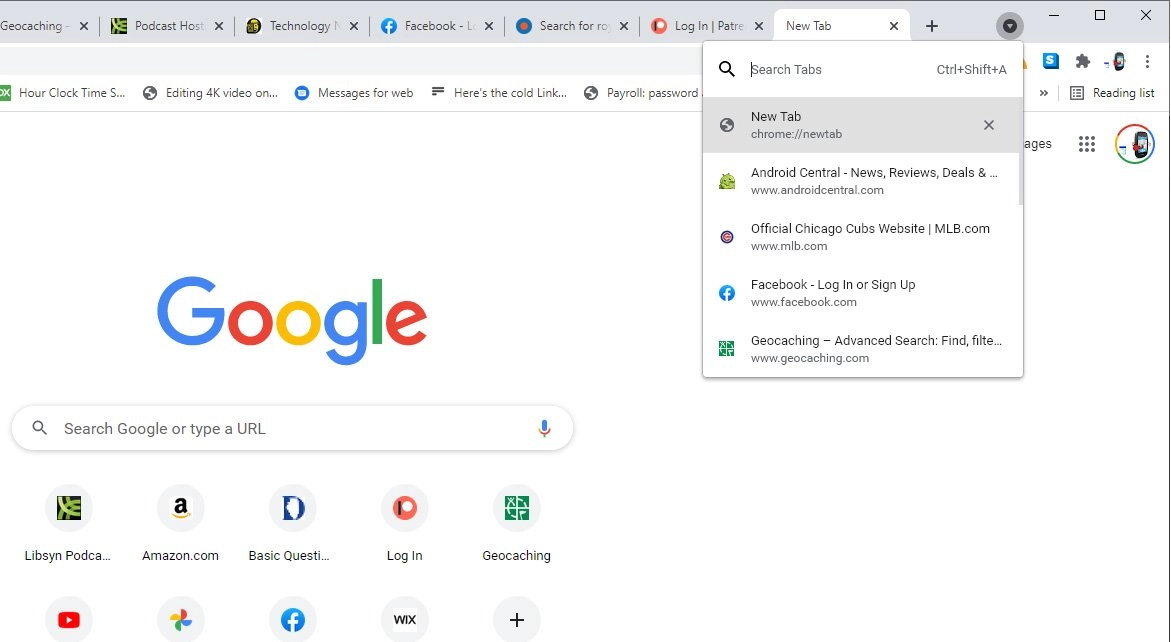Select Facebook - Log In or Sign Up entry

pyautogui.click(x=863, y=293)
